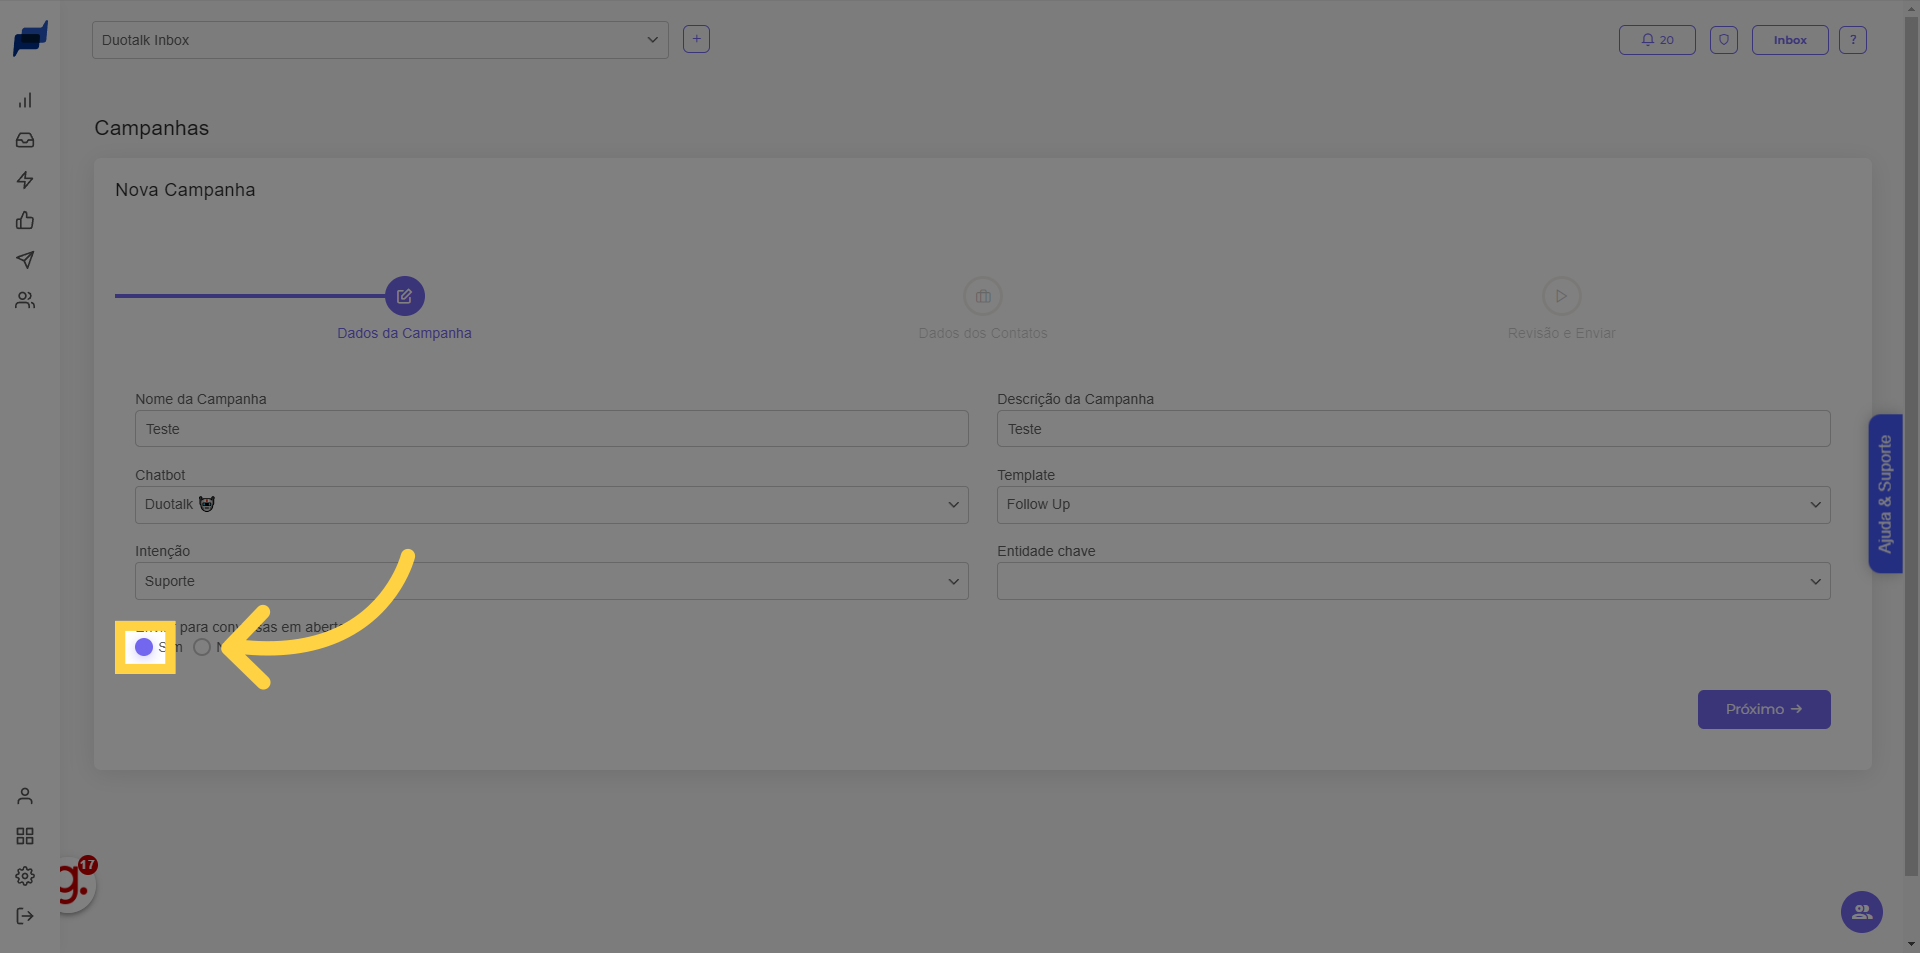
Task: Click the Descrição da Campanha input field
Action: pyautogui.click(x=1413, y=429)
